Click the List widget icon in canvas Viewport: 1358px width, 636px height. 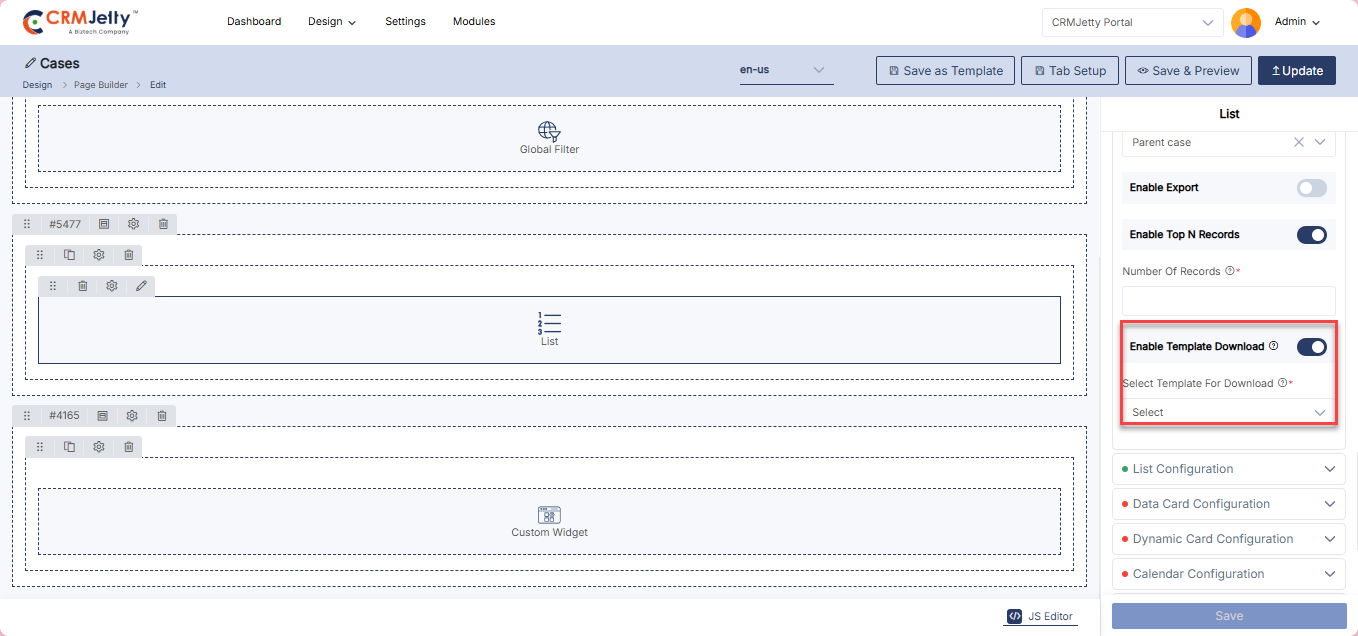[x=549, y=323]
